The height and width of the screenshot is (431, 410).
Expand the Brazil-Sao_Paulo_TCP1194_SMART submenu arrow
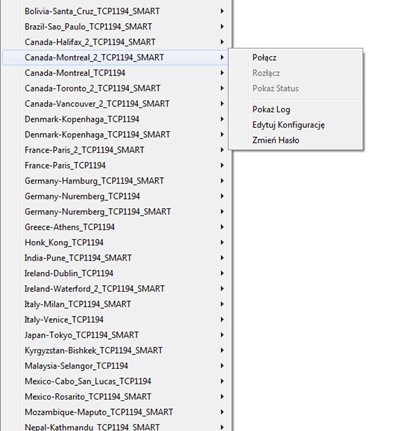[222, 26]
